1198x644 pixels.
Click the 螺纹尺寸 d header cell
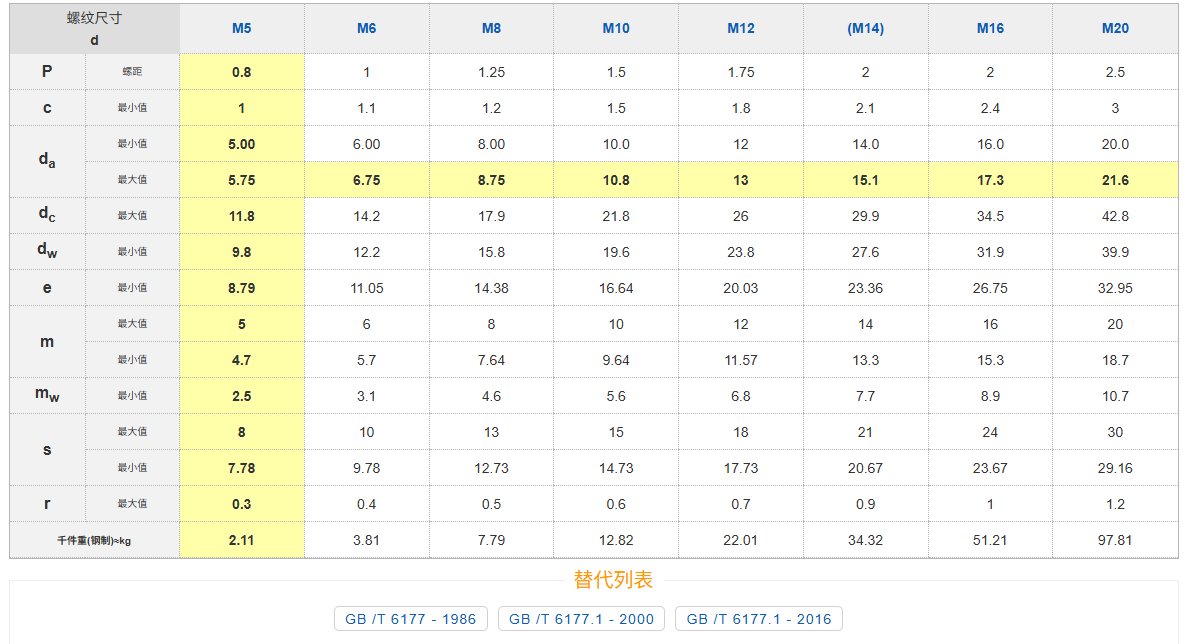[x=95, y=29]
